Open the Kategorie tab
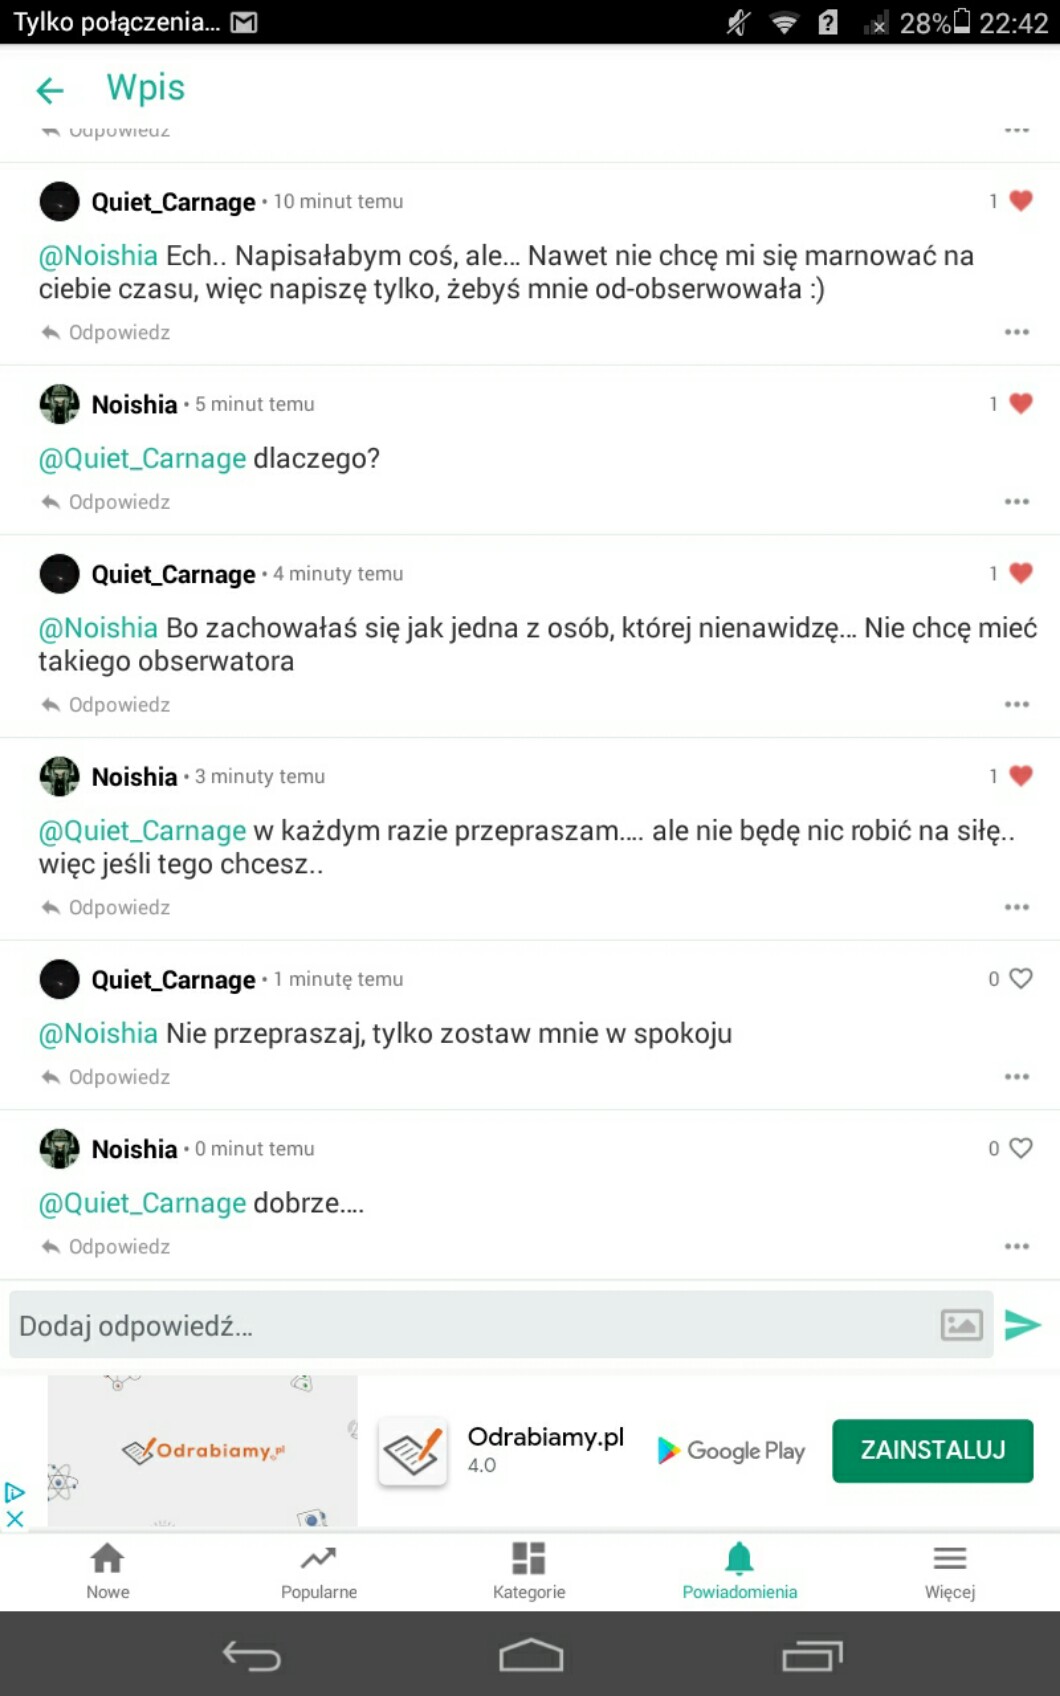 pos(529,1570)
